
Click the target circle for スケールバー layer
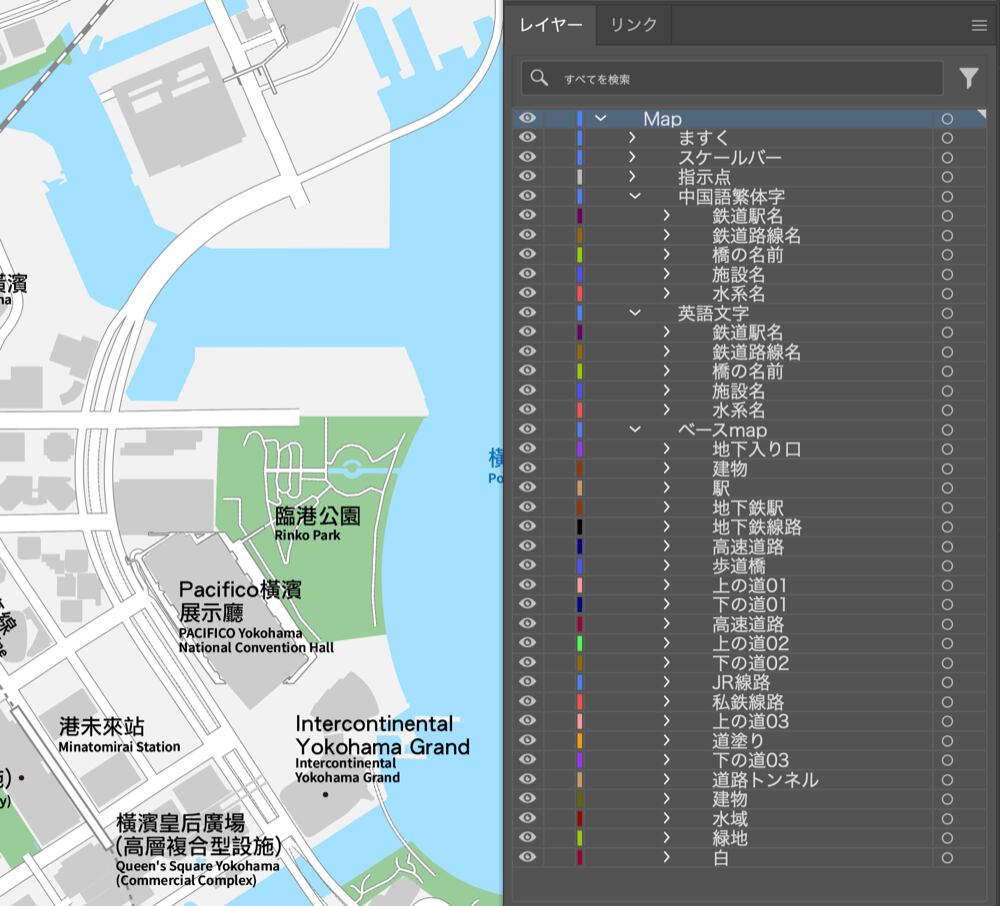(947, 158)
